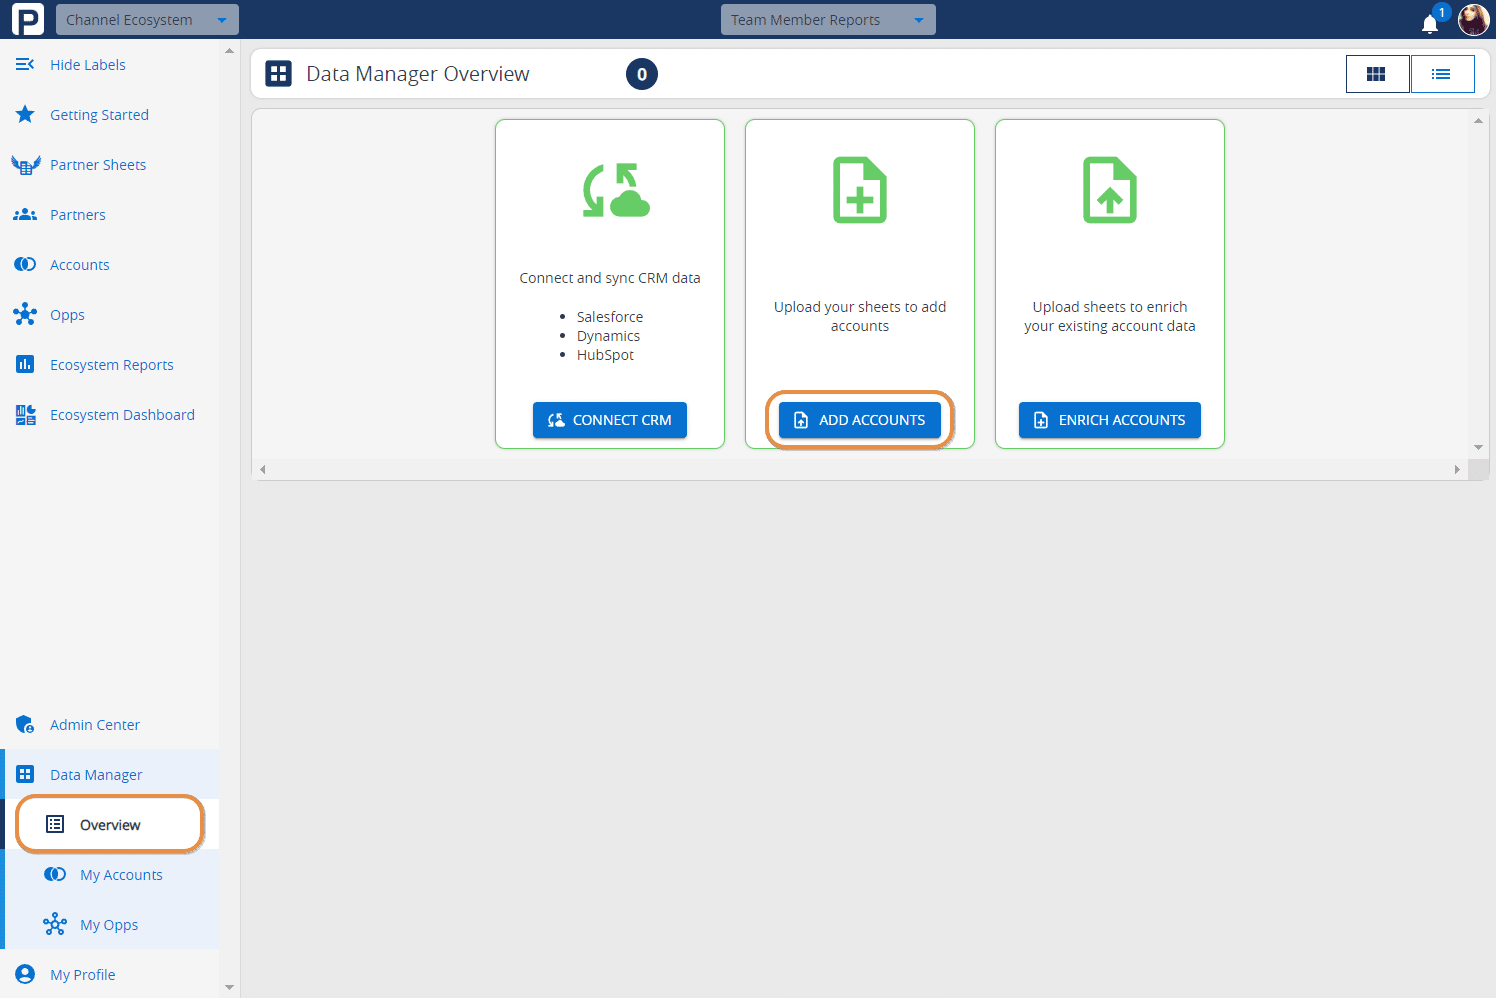
Task: Go to Admin Center
Action: tap(95, 724)
